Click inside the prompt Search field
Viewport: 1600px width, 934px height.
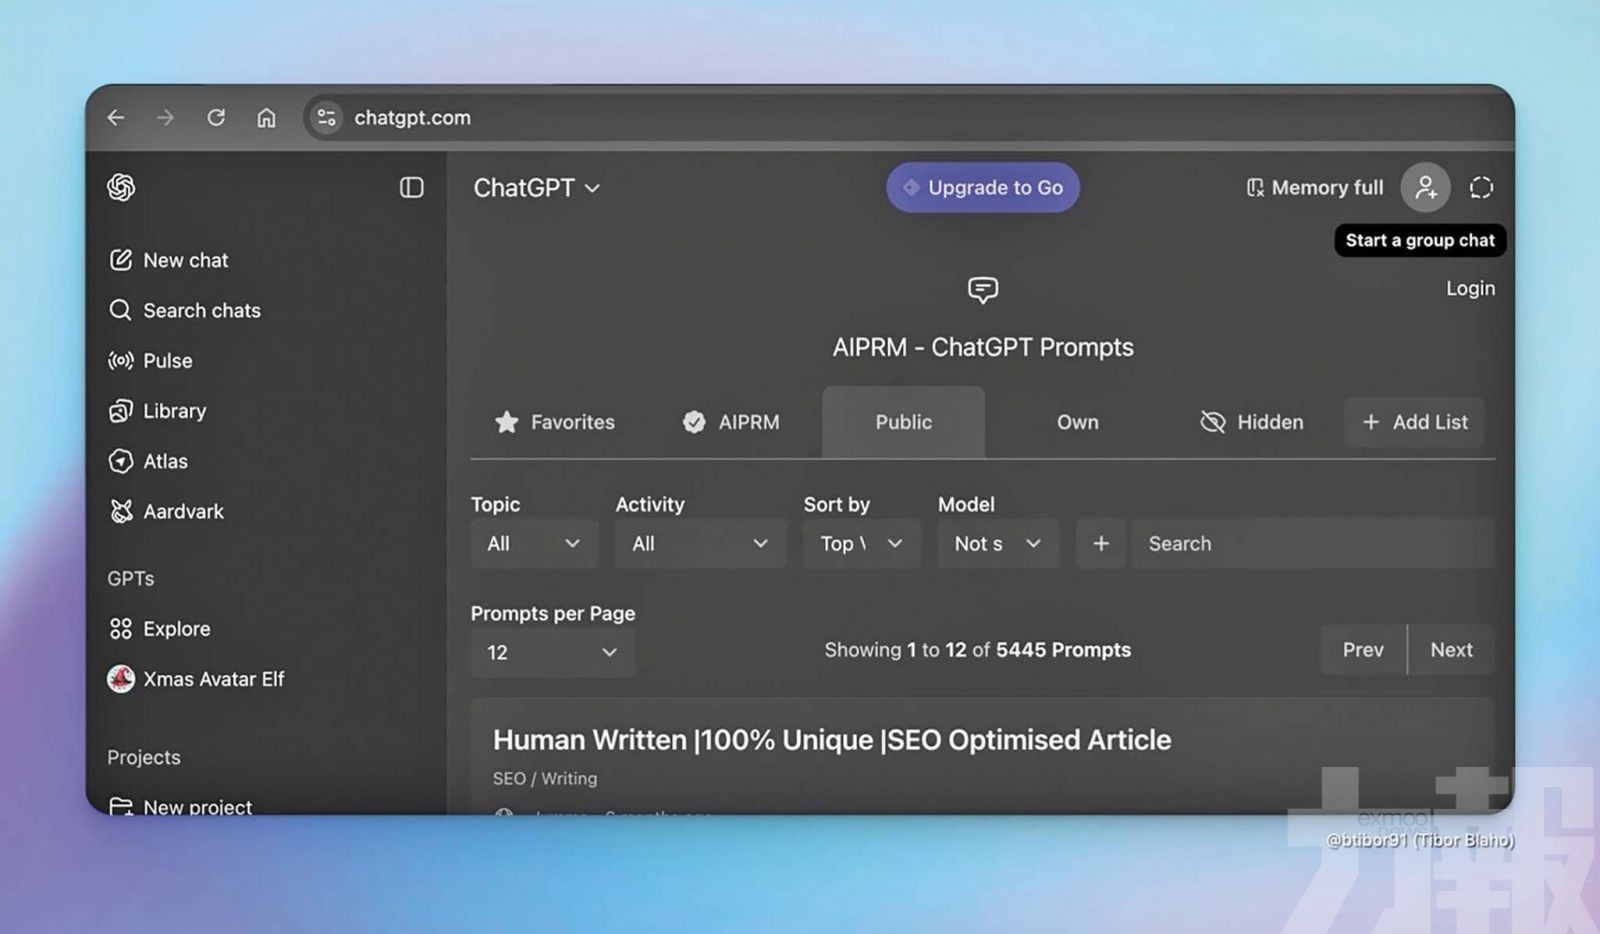1310,543
